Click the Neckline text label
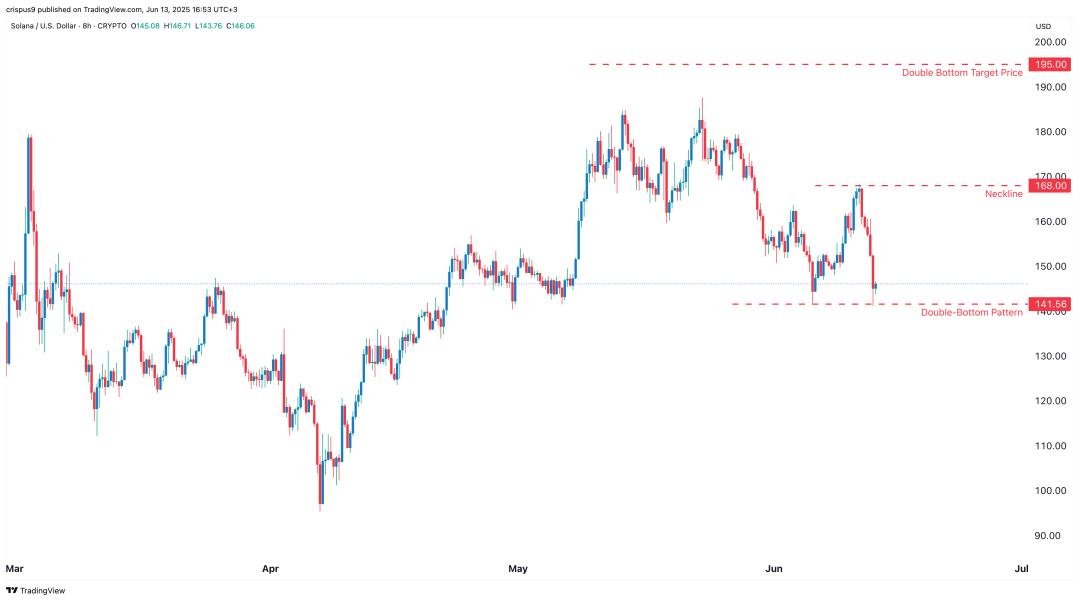 (1004, 194)
